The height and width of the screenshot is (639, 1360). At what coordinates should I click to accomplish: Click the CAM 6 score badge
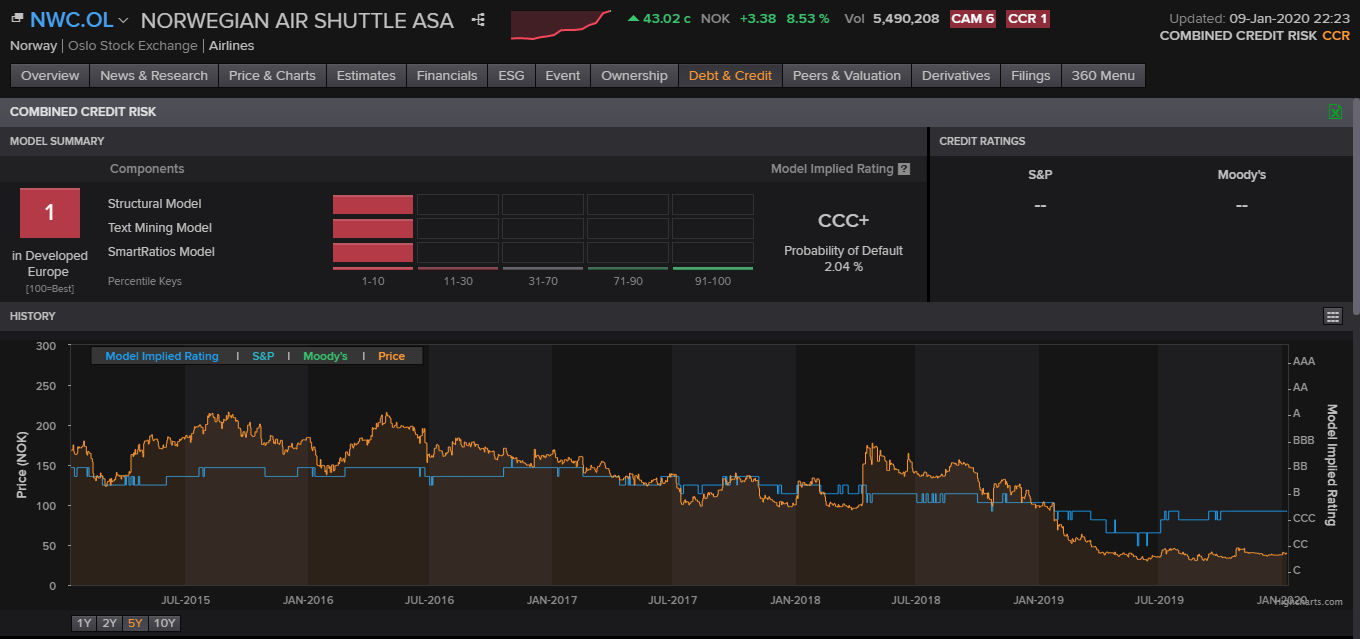(x=973, y=19)
